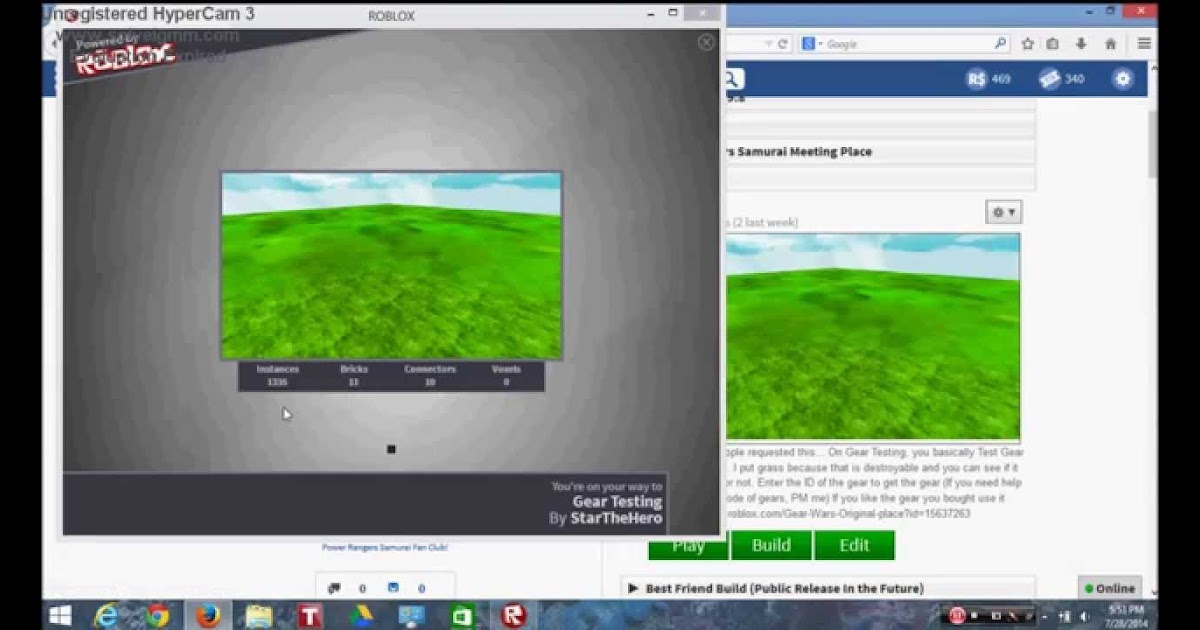Image resolution: width=1200 pixels, height=630 pixels.
Task: Switch to Firefox on the taskbar
Action: click(x=208, y=615)
